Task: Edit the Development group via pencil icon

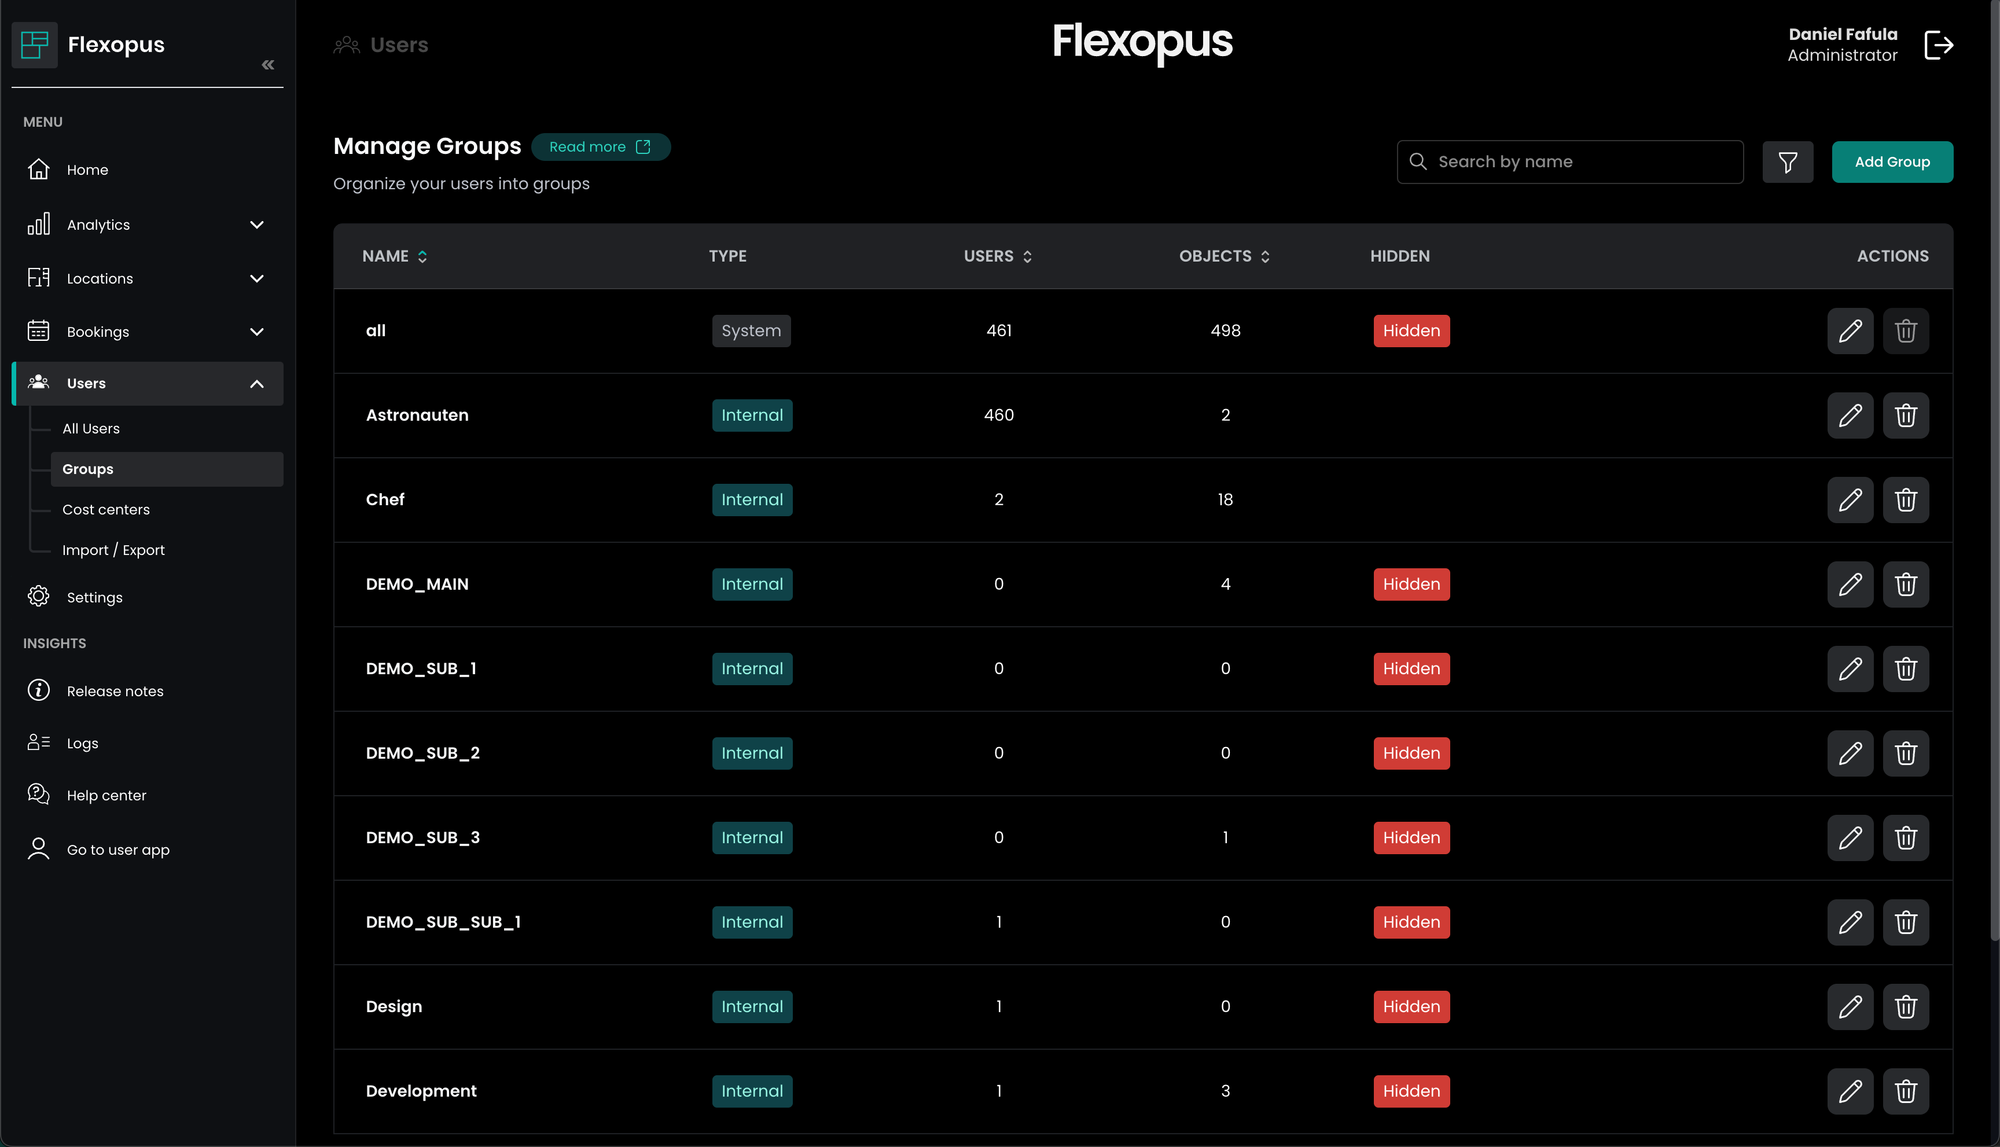Action: pos(1850,1091)
